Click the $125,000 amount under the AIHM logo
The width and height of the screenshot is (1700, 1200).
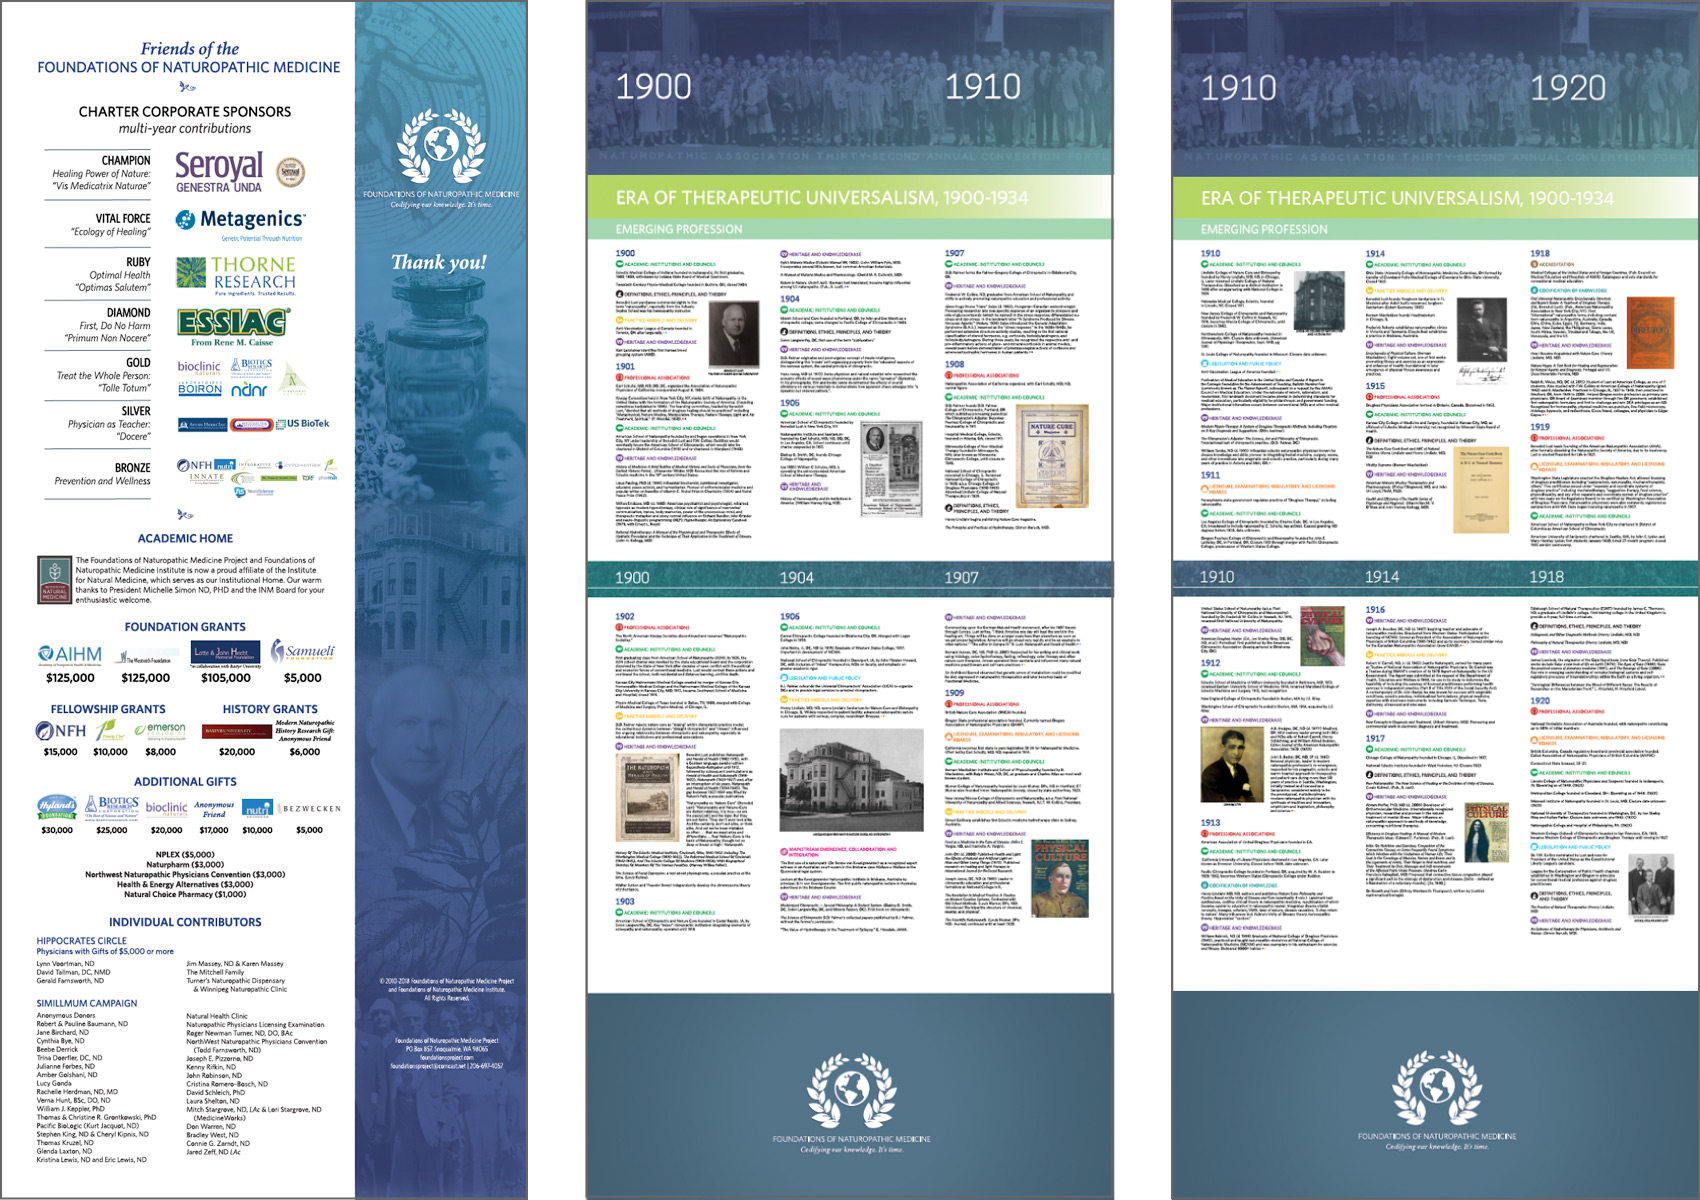point(70,678)
